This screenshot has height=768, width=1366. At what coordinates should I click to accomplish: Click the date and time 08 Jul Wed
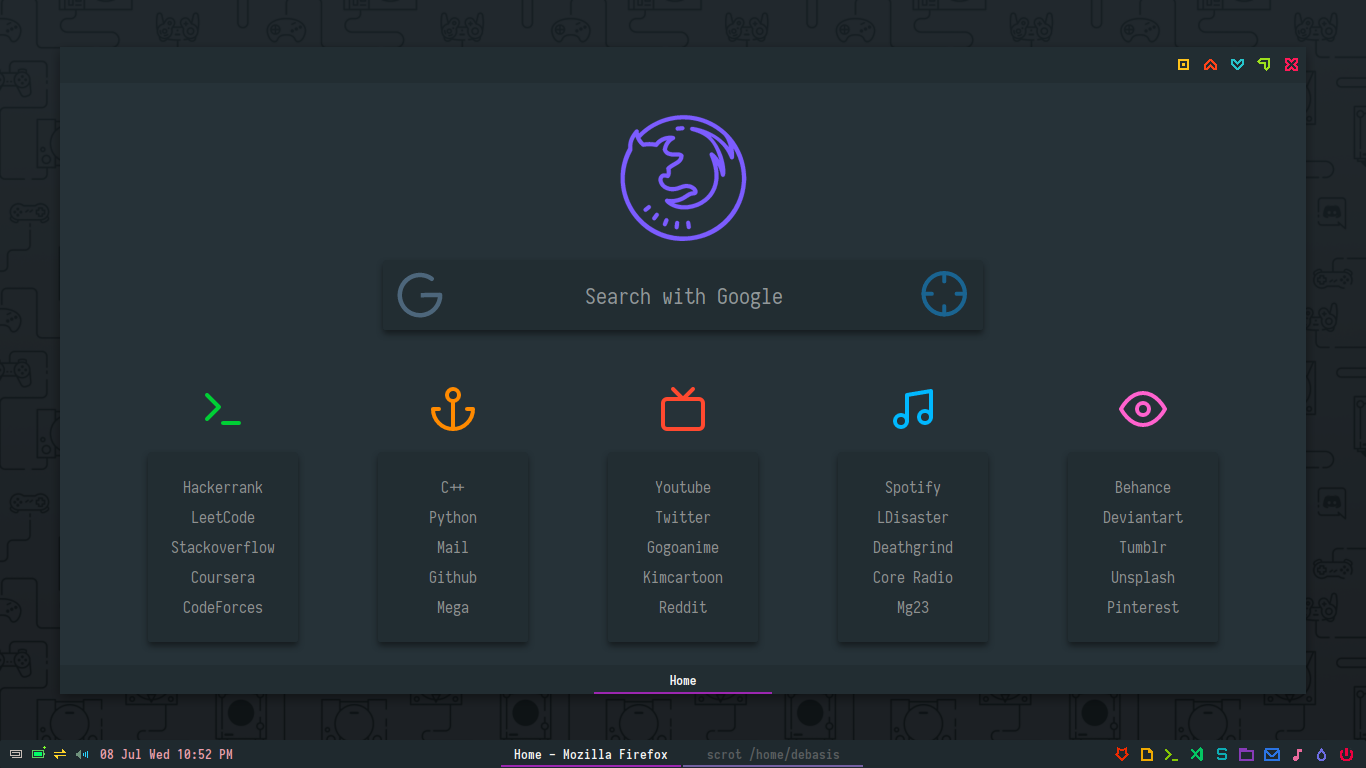coord(166,754)
